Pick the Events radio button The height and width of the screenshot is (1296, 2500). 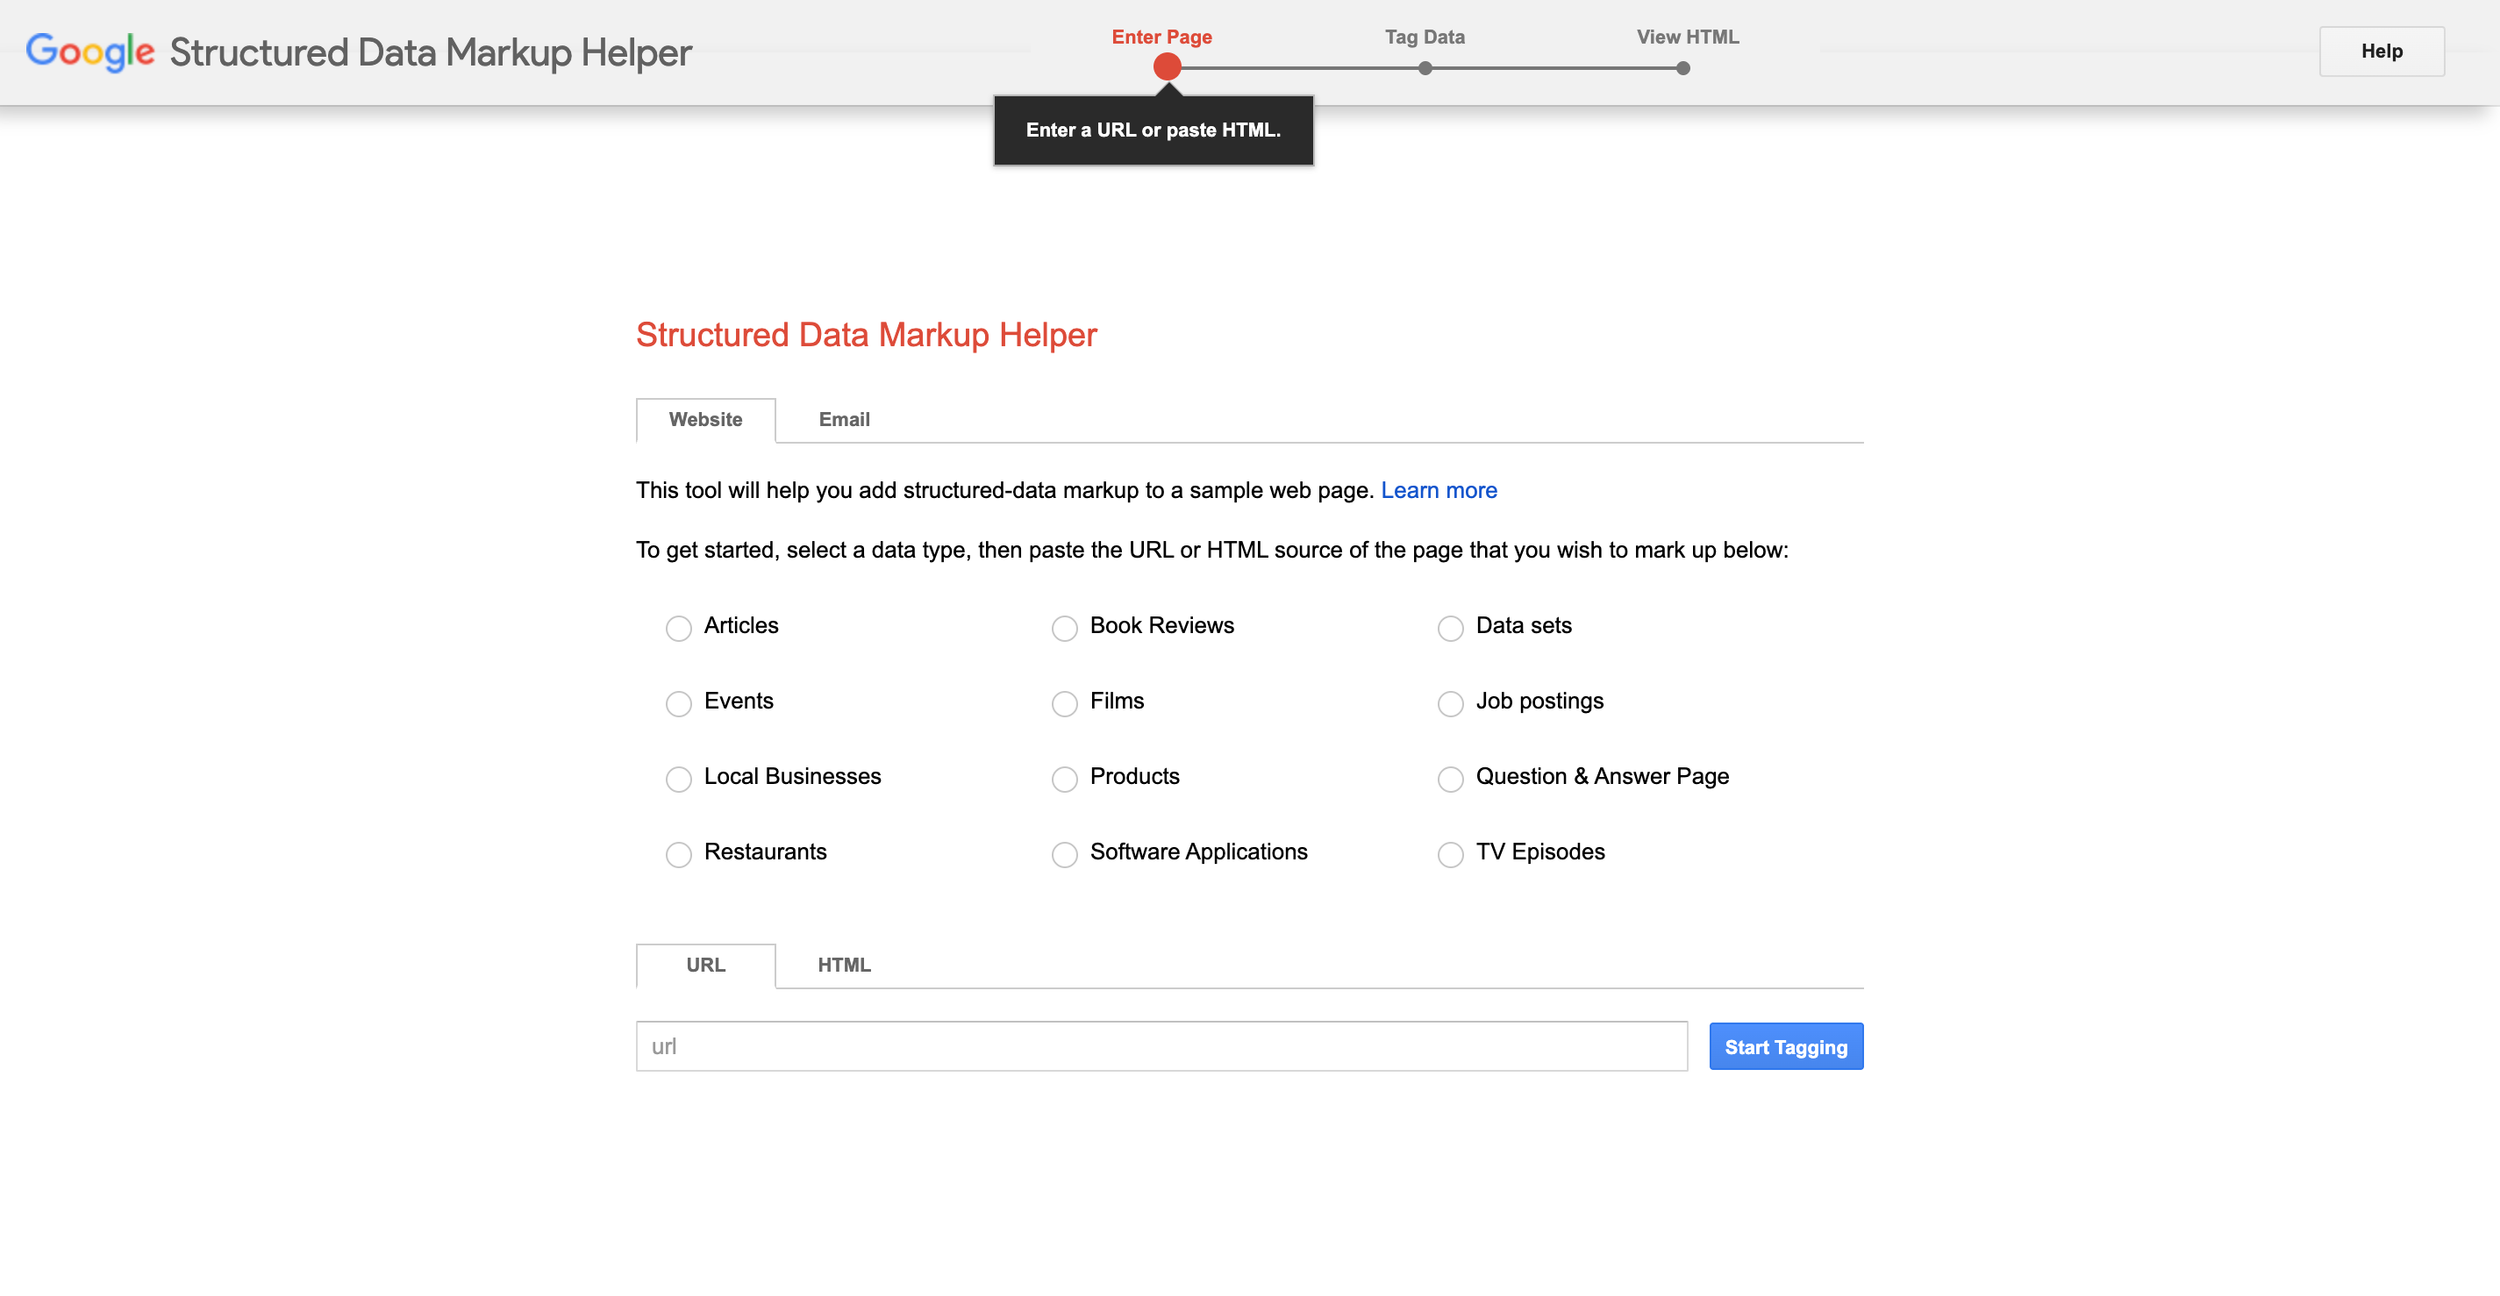679,703
